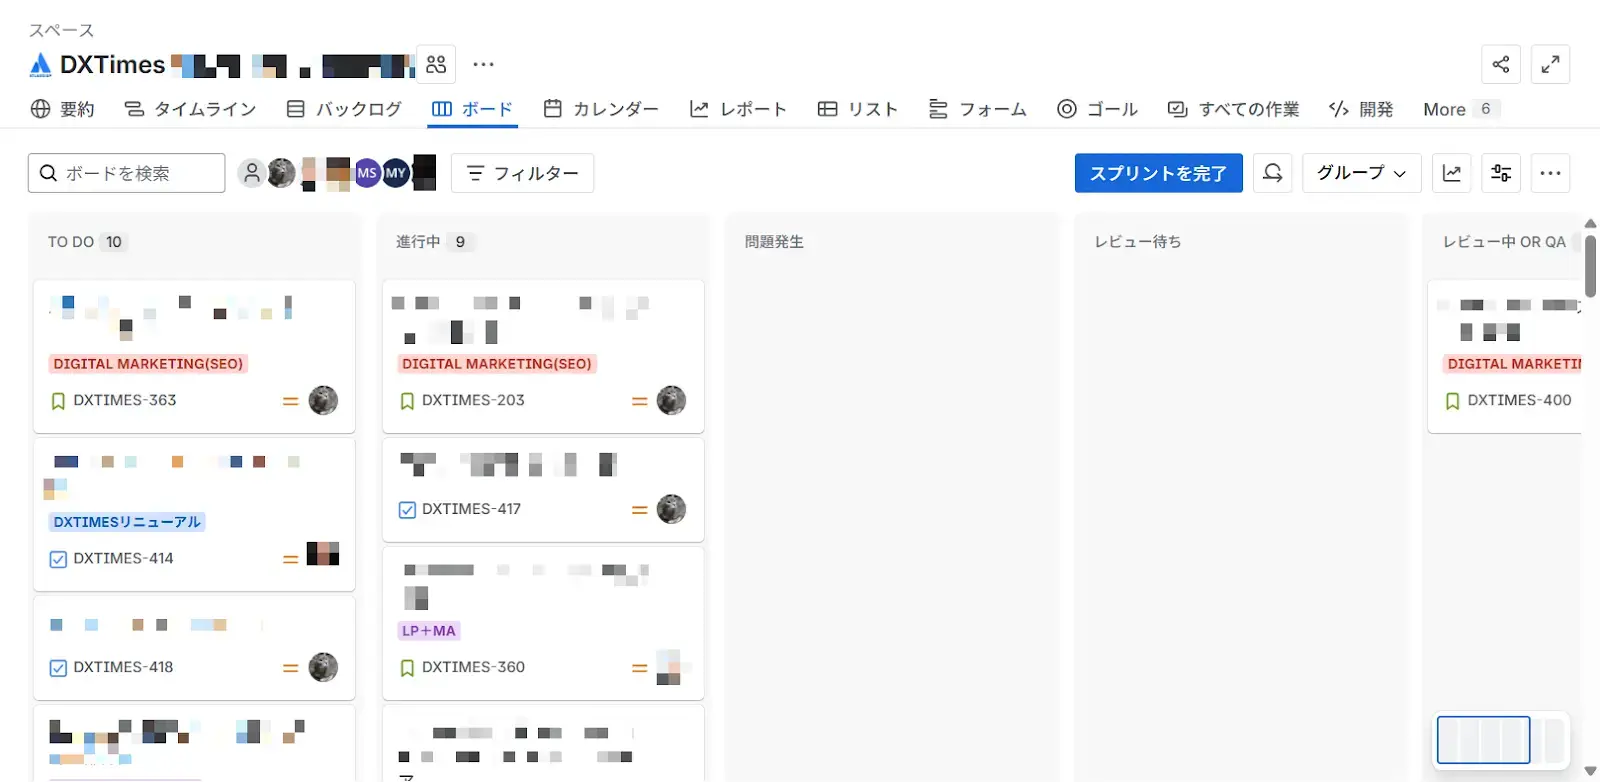
Task: Click assignee avatar on DXTIMES-417 card
Action: [671, 509]
